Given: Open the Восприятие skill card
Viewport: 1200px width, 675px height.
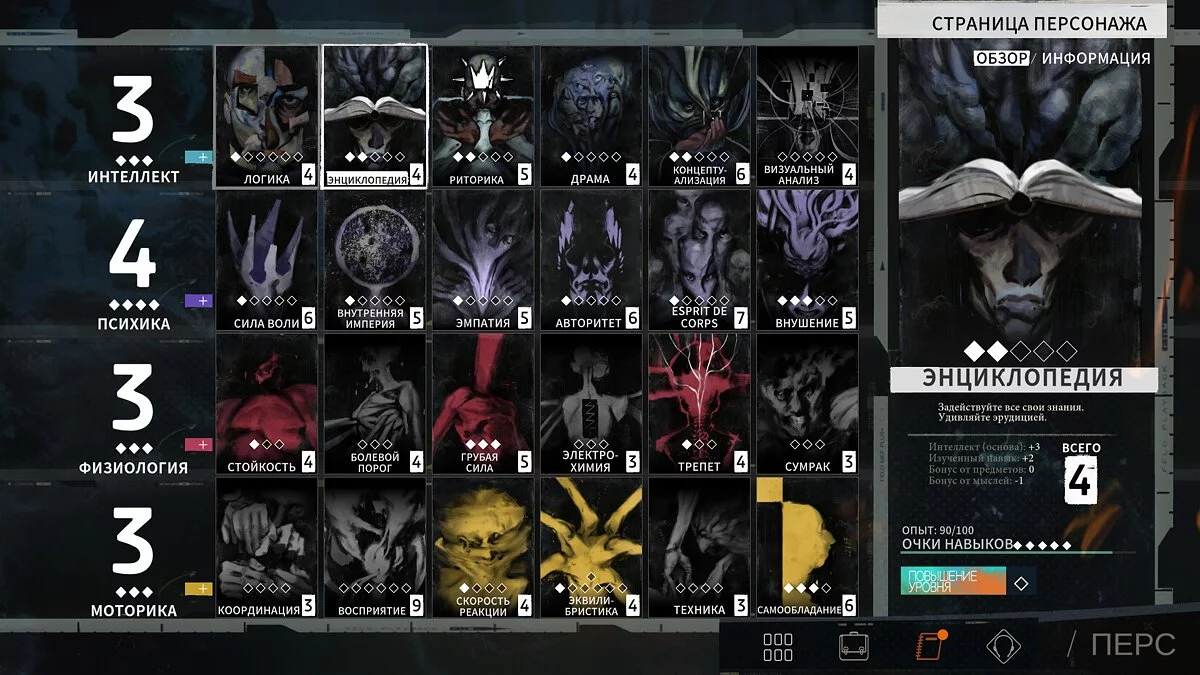Looking at the screenshot, I should (x=375, y=548).
